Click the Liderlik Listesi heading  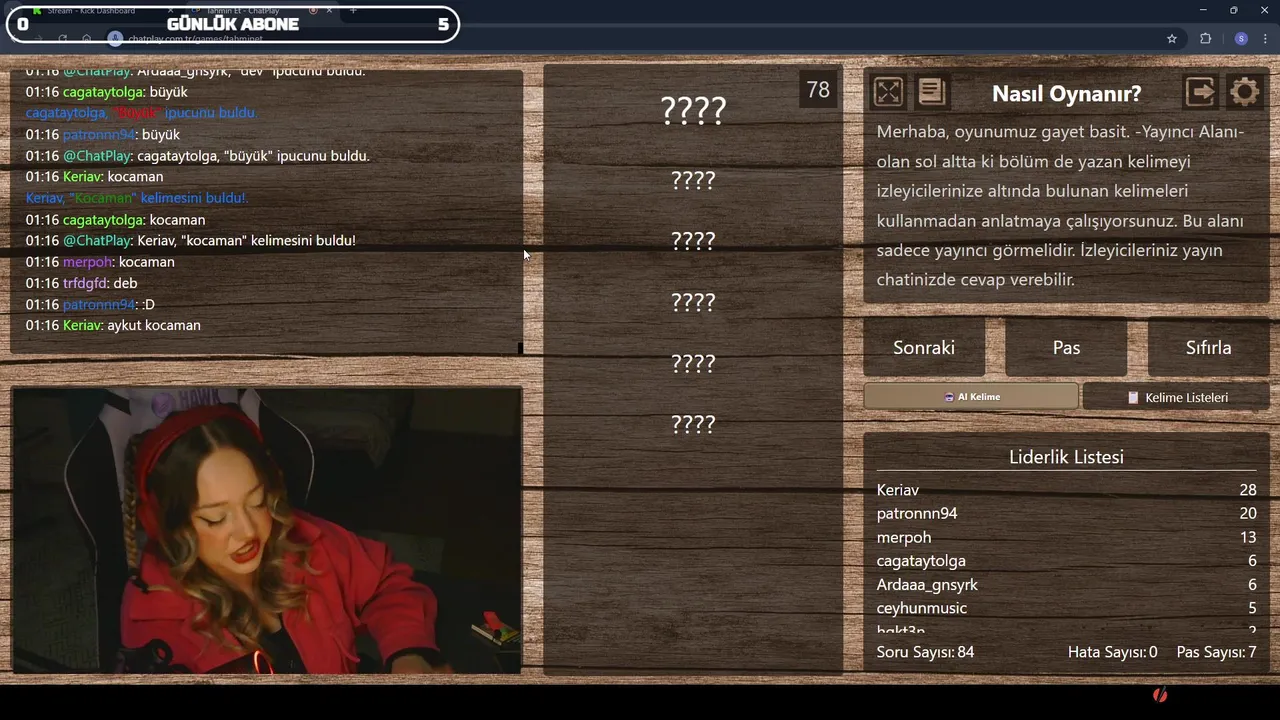(x=1066, y=457)
